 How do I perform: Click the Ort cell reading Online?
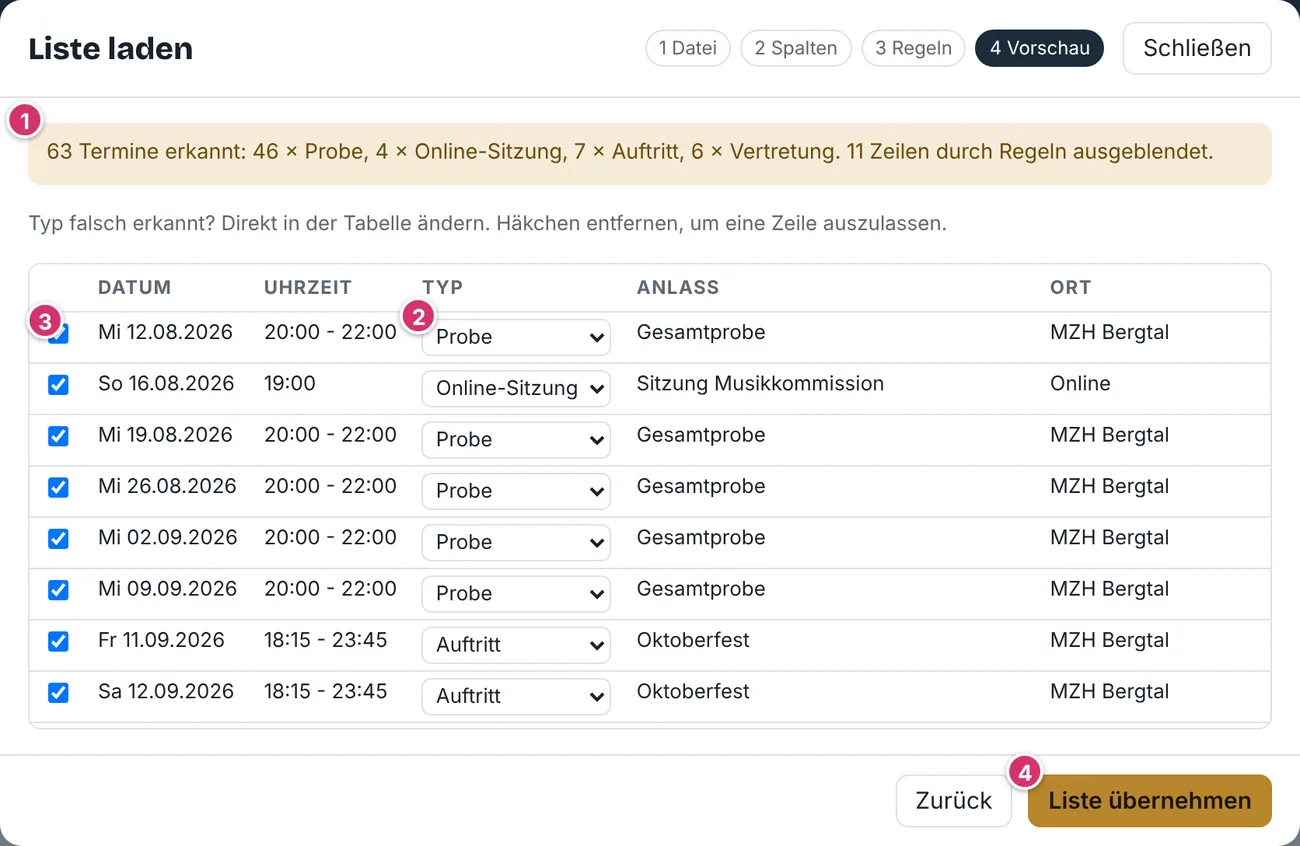[1080, 383]
